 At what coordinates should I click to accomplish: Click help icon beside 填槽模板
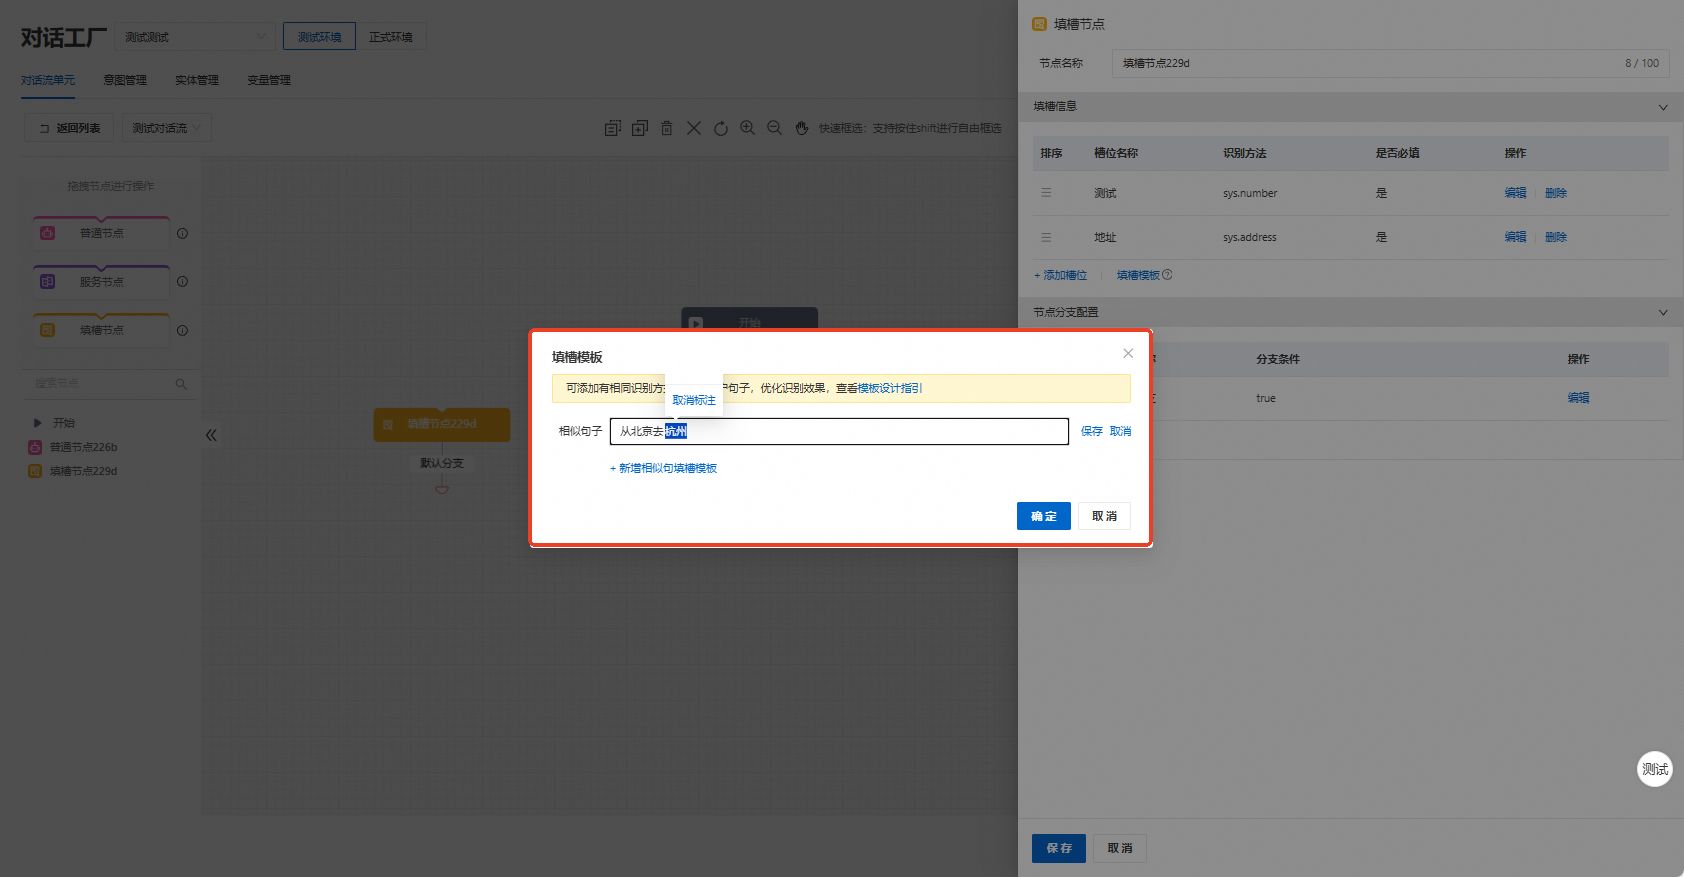click(x=1167, y=275)
